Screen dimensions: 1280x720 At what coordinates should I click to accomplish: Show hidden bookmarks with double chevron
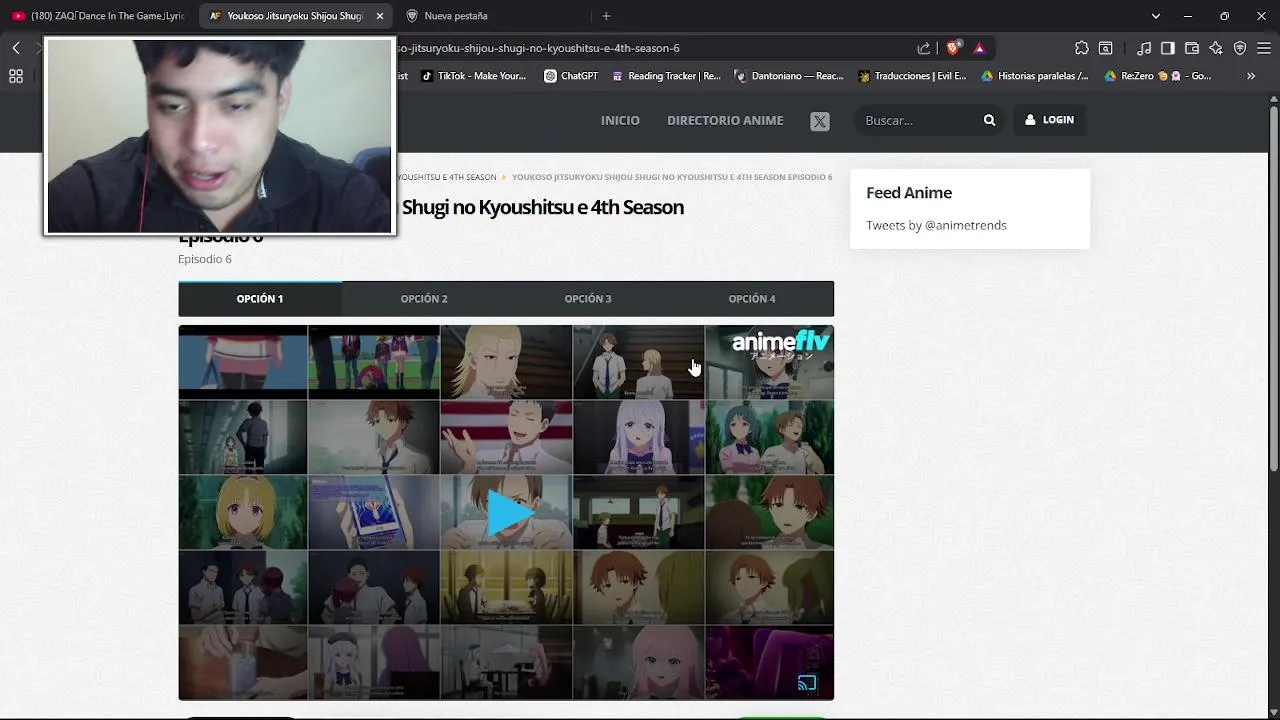(x=1251, y=76)
